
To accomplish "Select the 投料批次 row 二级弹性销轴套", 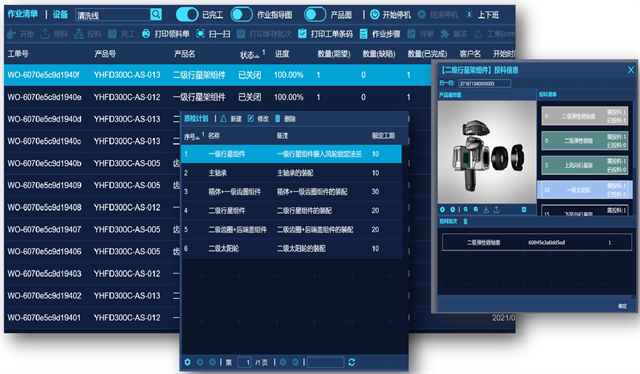I will click(537, 242).
